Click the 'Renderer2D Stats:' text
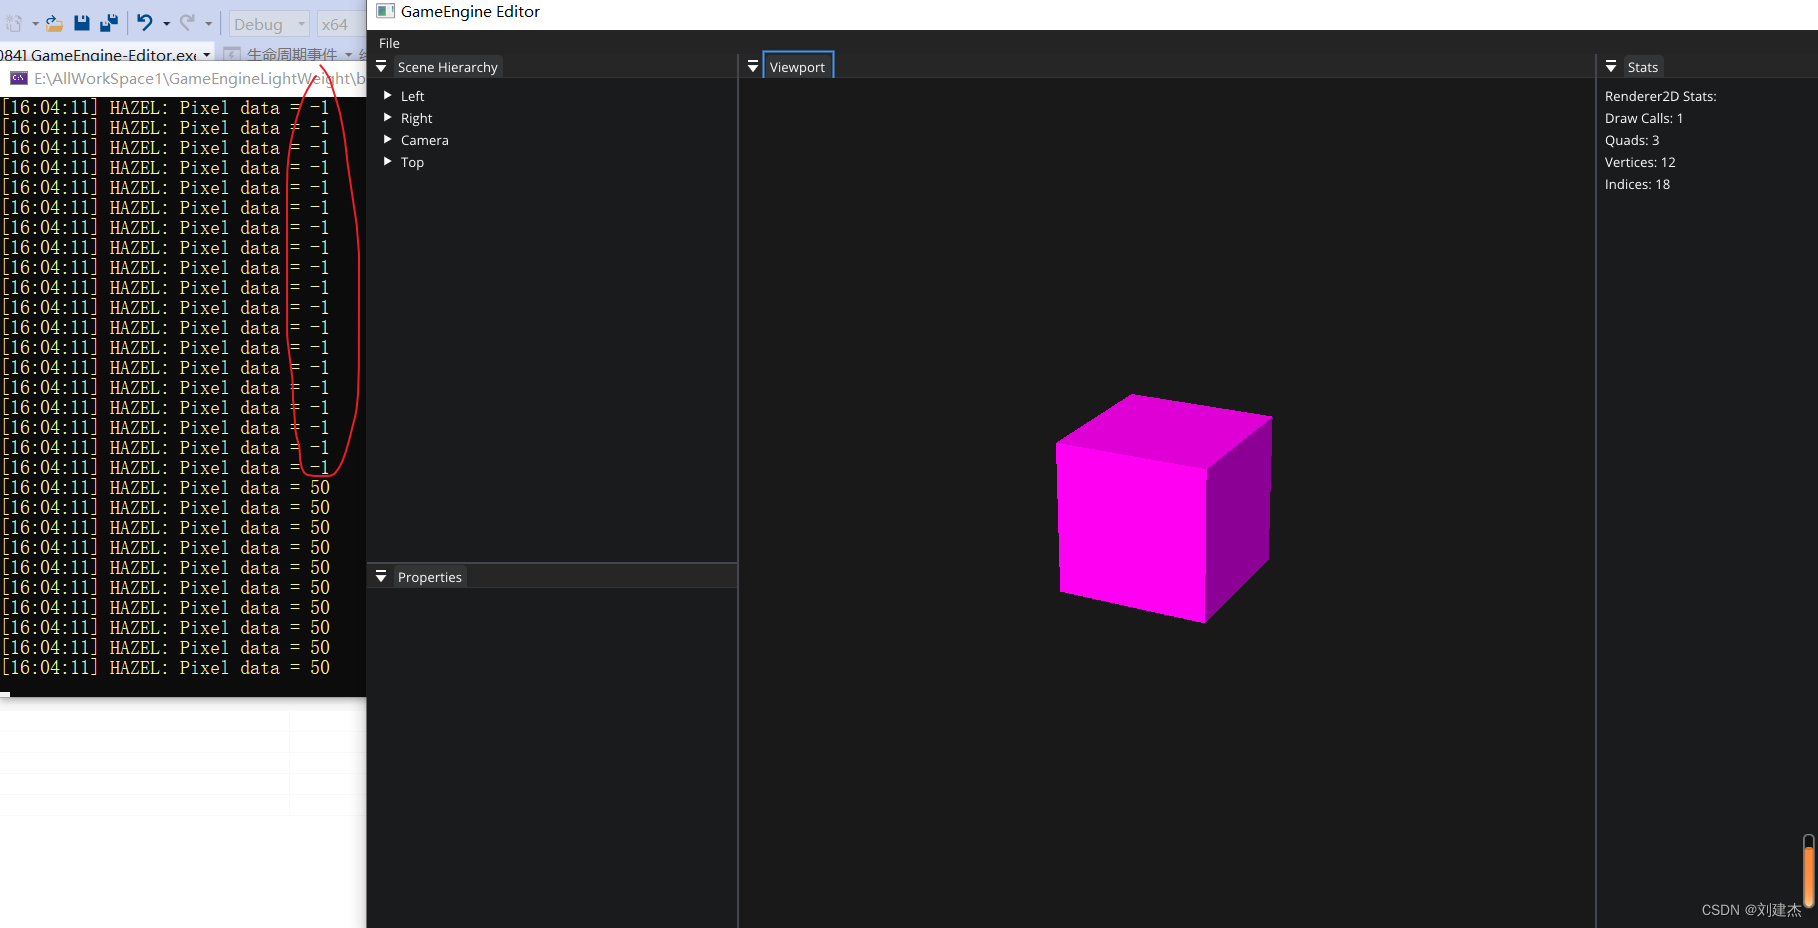The width and height of the screenshot is (1818, 928). click(1660, 96)
